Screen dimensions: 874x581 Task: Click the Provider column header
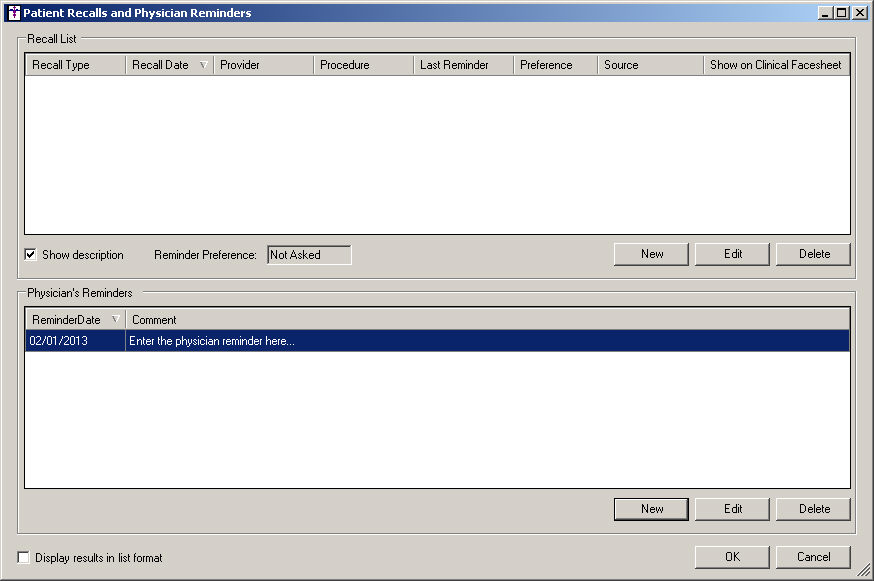point(263,65)
